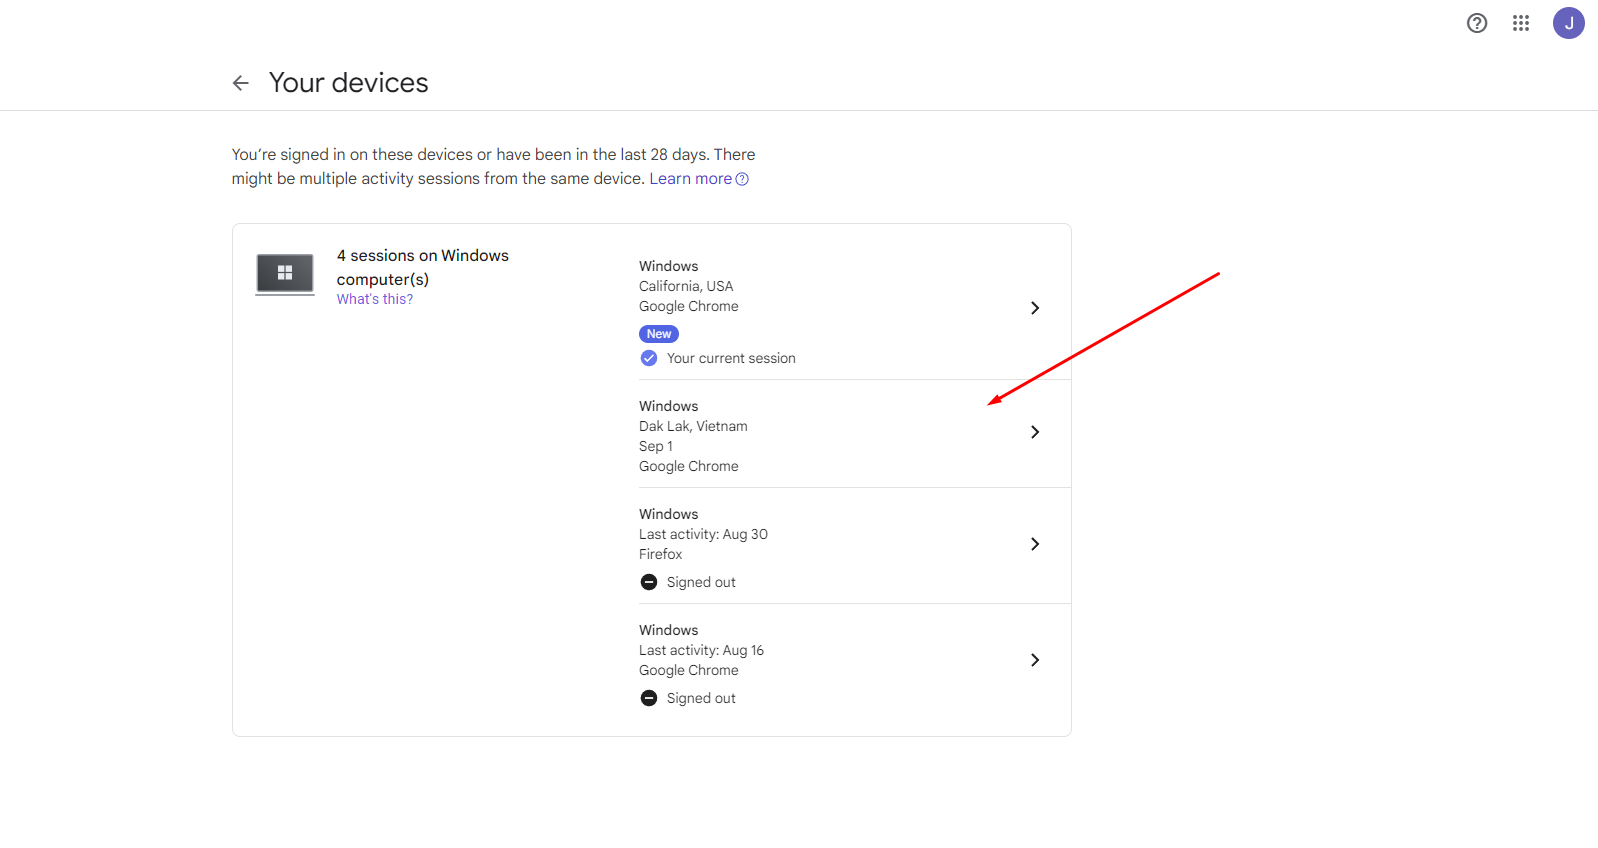Screen dimensions: 1598x848
Task: Click 'California, USA' location text
Action: click(686, 286)
